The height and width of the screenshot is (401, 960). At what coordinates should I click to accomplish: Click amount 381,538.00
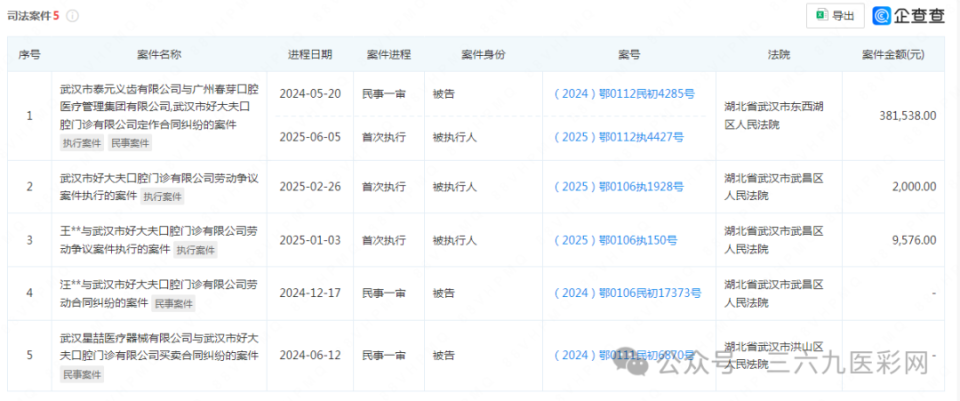click(906, 116)
